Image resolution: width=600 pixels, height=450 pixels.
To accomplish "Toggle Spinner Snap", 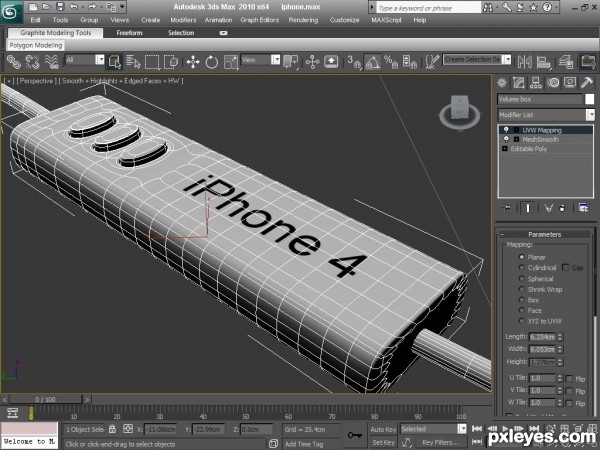I will 410,61.
